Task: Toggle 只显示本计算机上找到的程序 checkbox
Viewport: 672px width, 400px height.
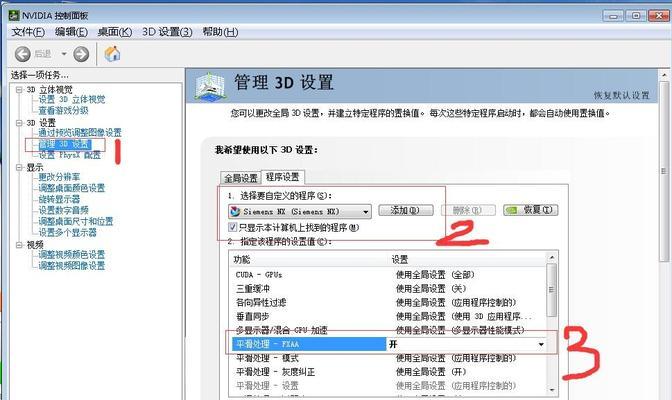Action: click(233, 227)
